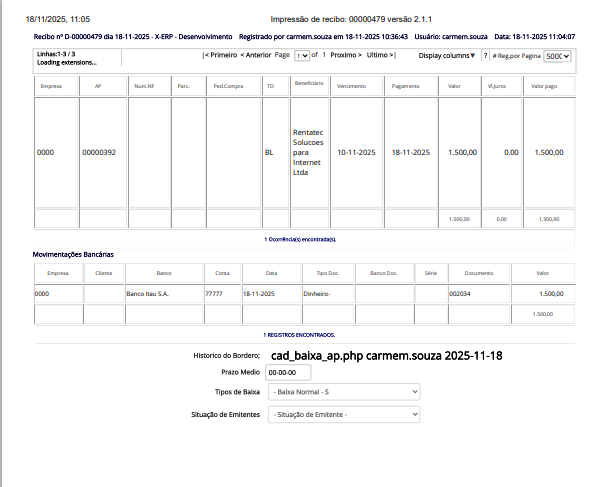Change the Reg. por Pagina dropdown

pyautogui.click(x=558, y=56)
